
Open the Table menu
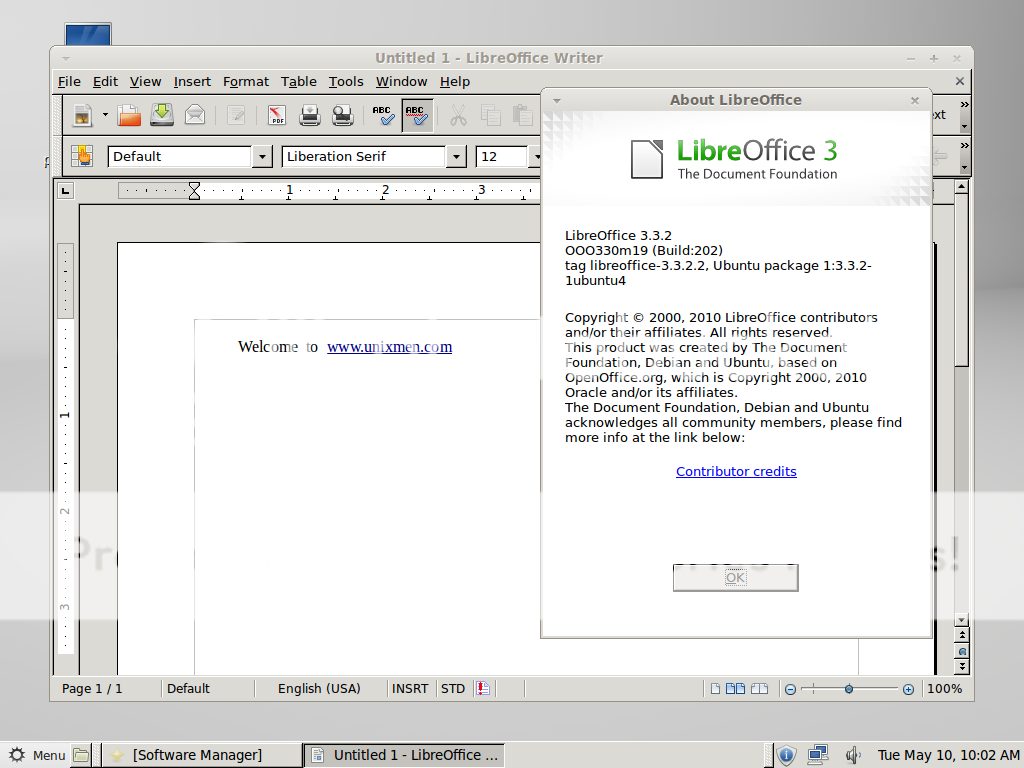coord(298,82)
